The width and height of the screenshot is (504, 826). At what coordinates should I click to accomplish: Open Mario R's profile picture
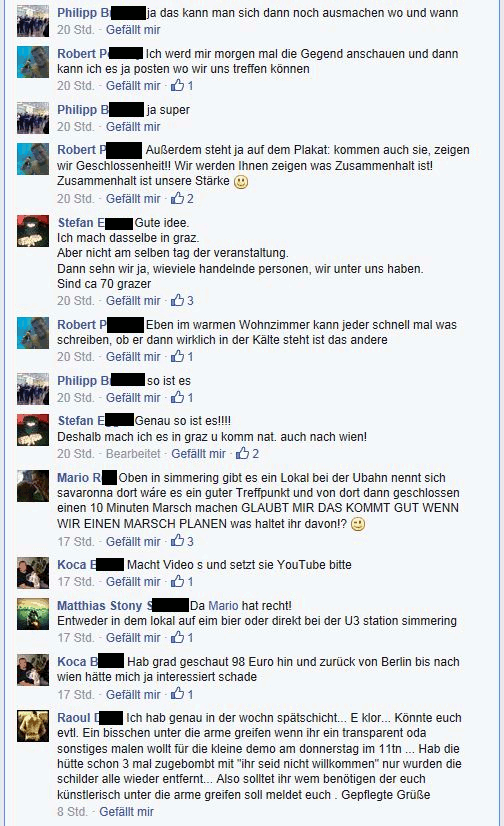(33, 486)
